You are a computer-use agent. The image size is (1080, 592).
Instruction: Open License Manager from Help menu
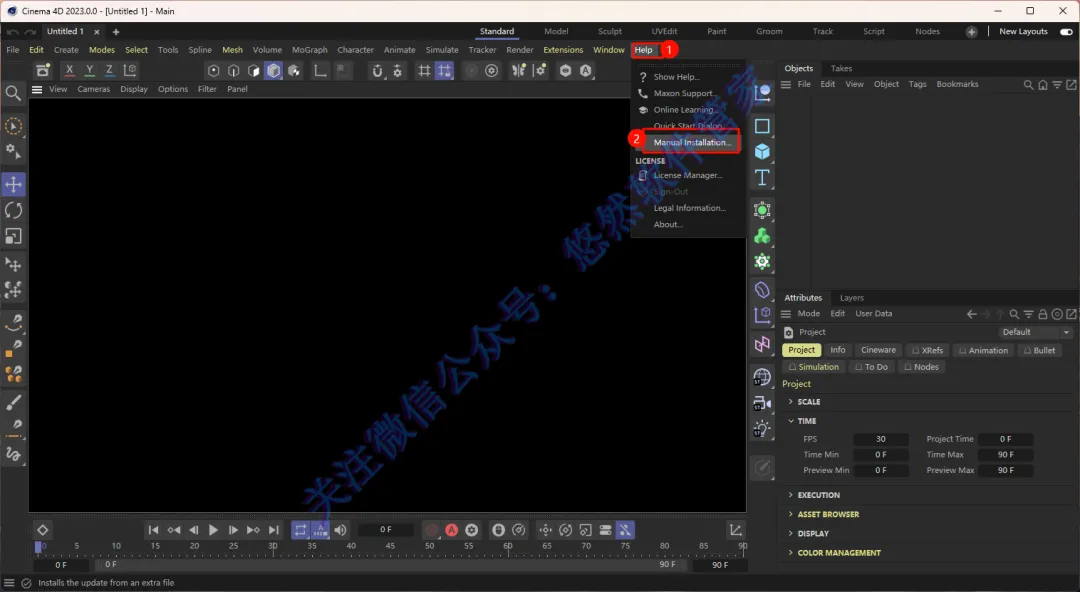tap(689, 175)
